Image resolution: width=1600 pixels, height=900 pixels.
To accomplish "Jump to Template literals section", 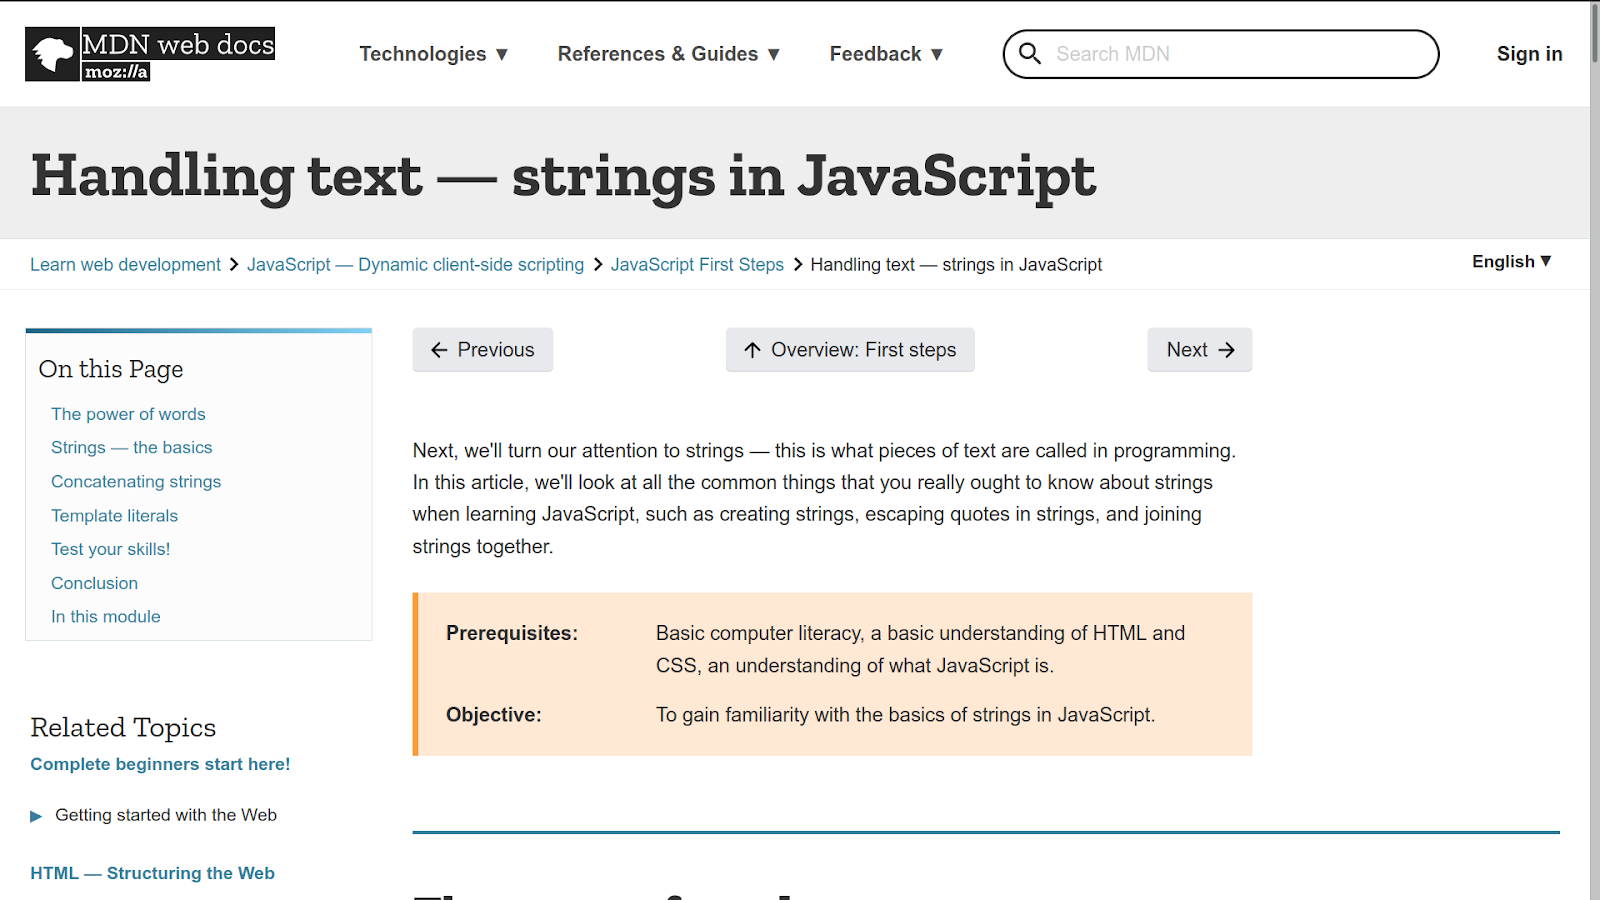I will coord(115,516).
